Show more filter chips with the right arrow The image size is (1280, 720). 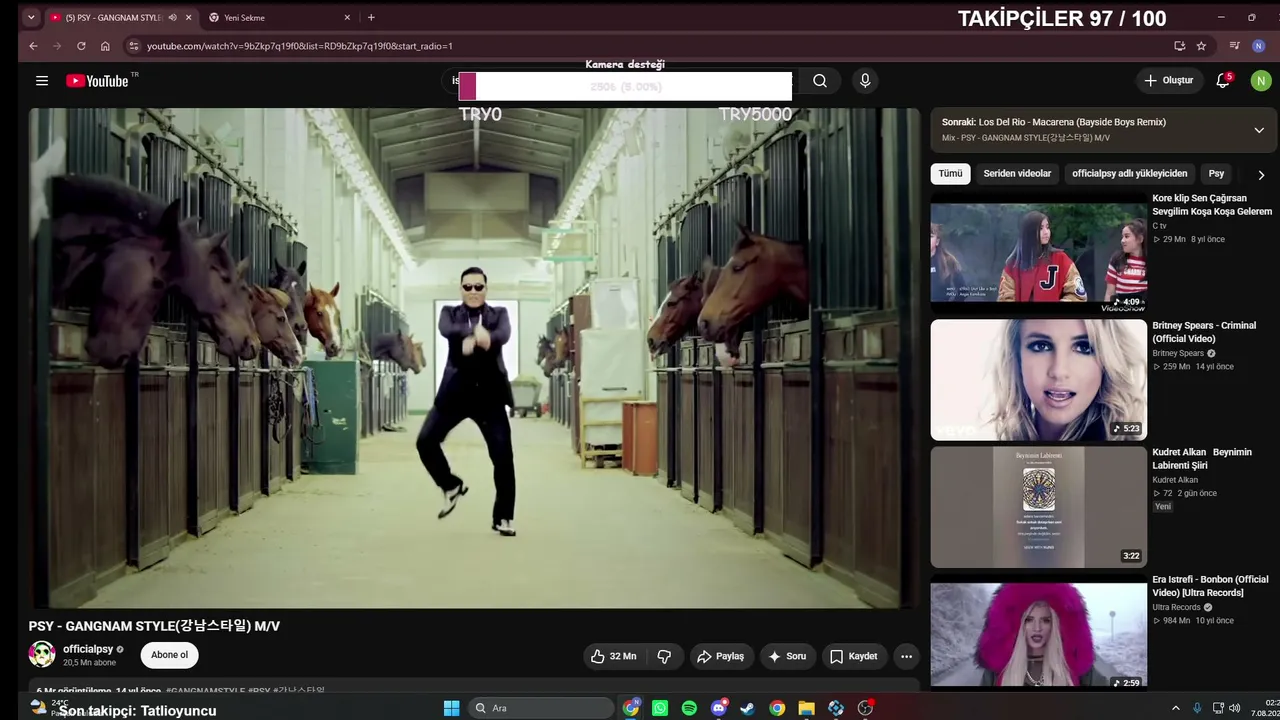coord(1261,174)
